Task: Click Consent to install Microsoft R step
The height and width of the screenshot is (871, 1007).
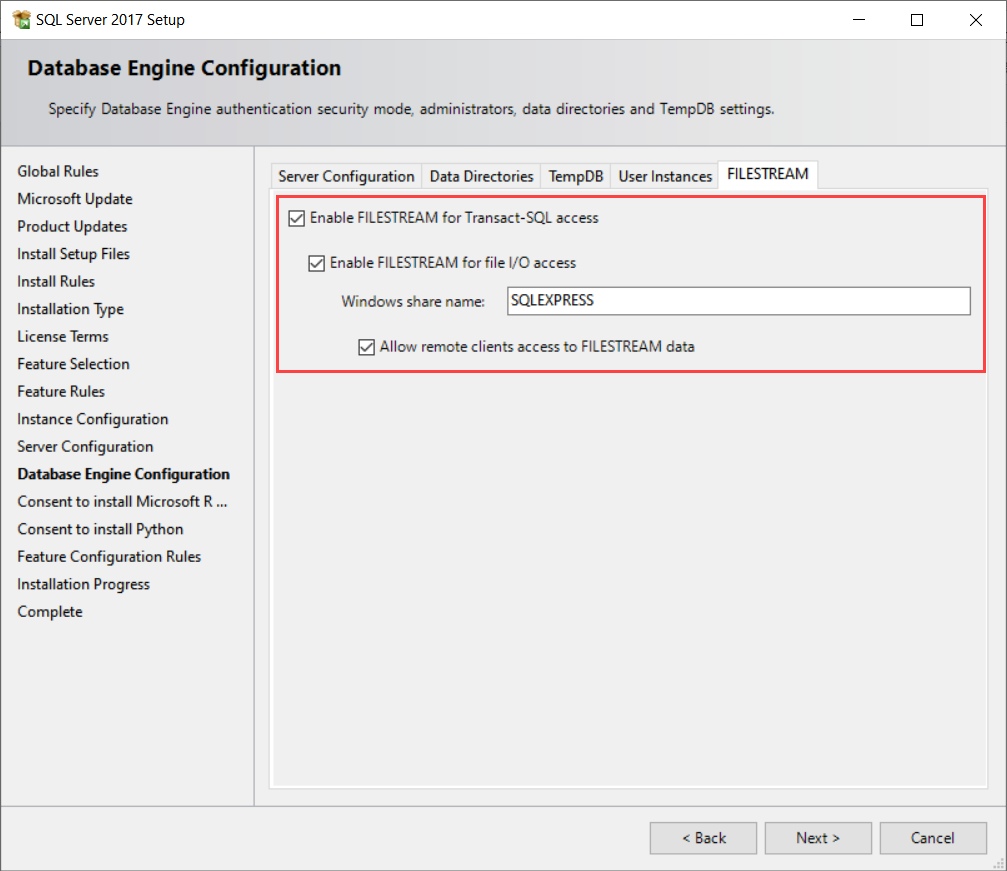Action: click(122, 502)
